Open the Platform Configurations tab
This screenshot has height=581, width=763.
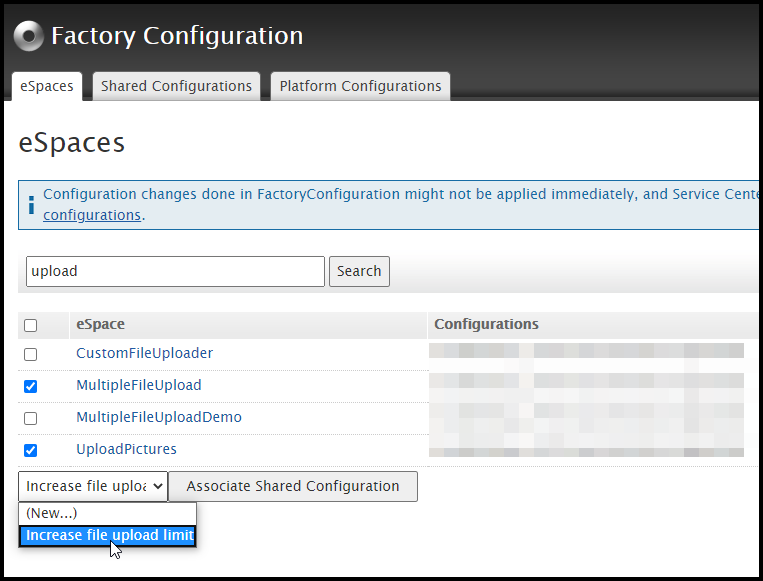coord(360,86)
